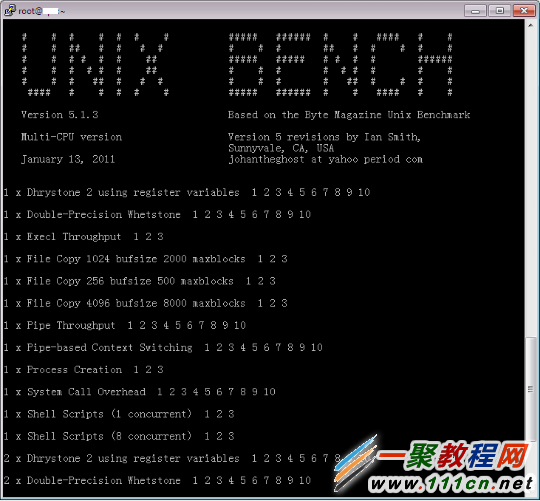This screenshot has width=540, height=501.
Task: Click 'johantheghost at yahoo period com' text
Action: [325, 159]
